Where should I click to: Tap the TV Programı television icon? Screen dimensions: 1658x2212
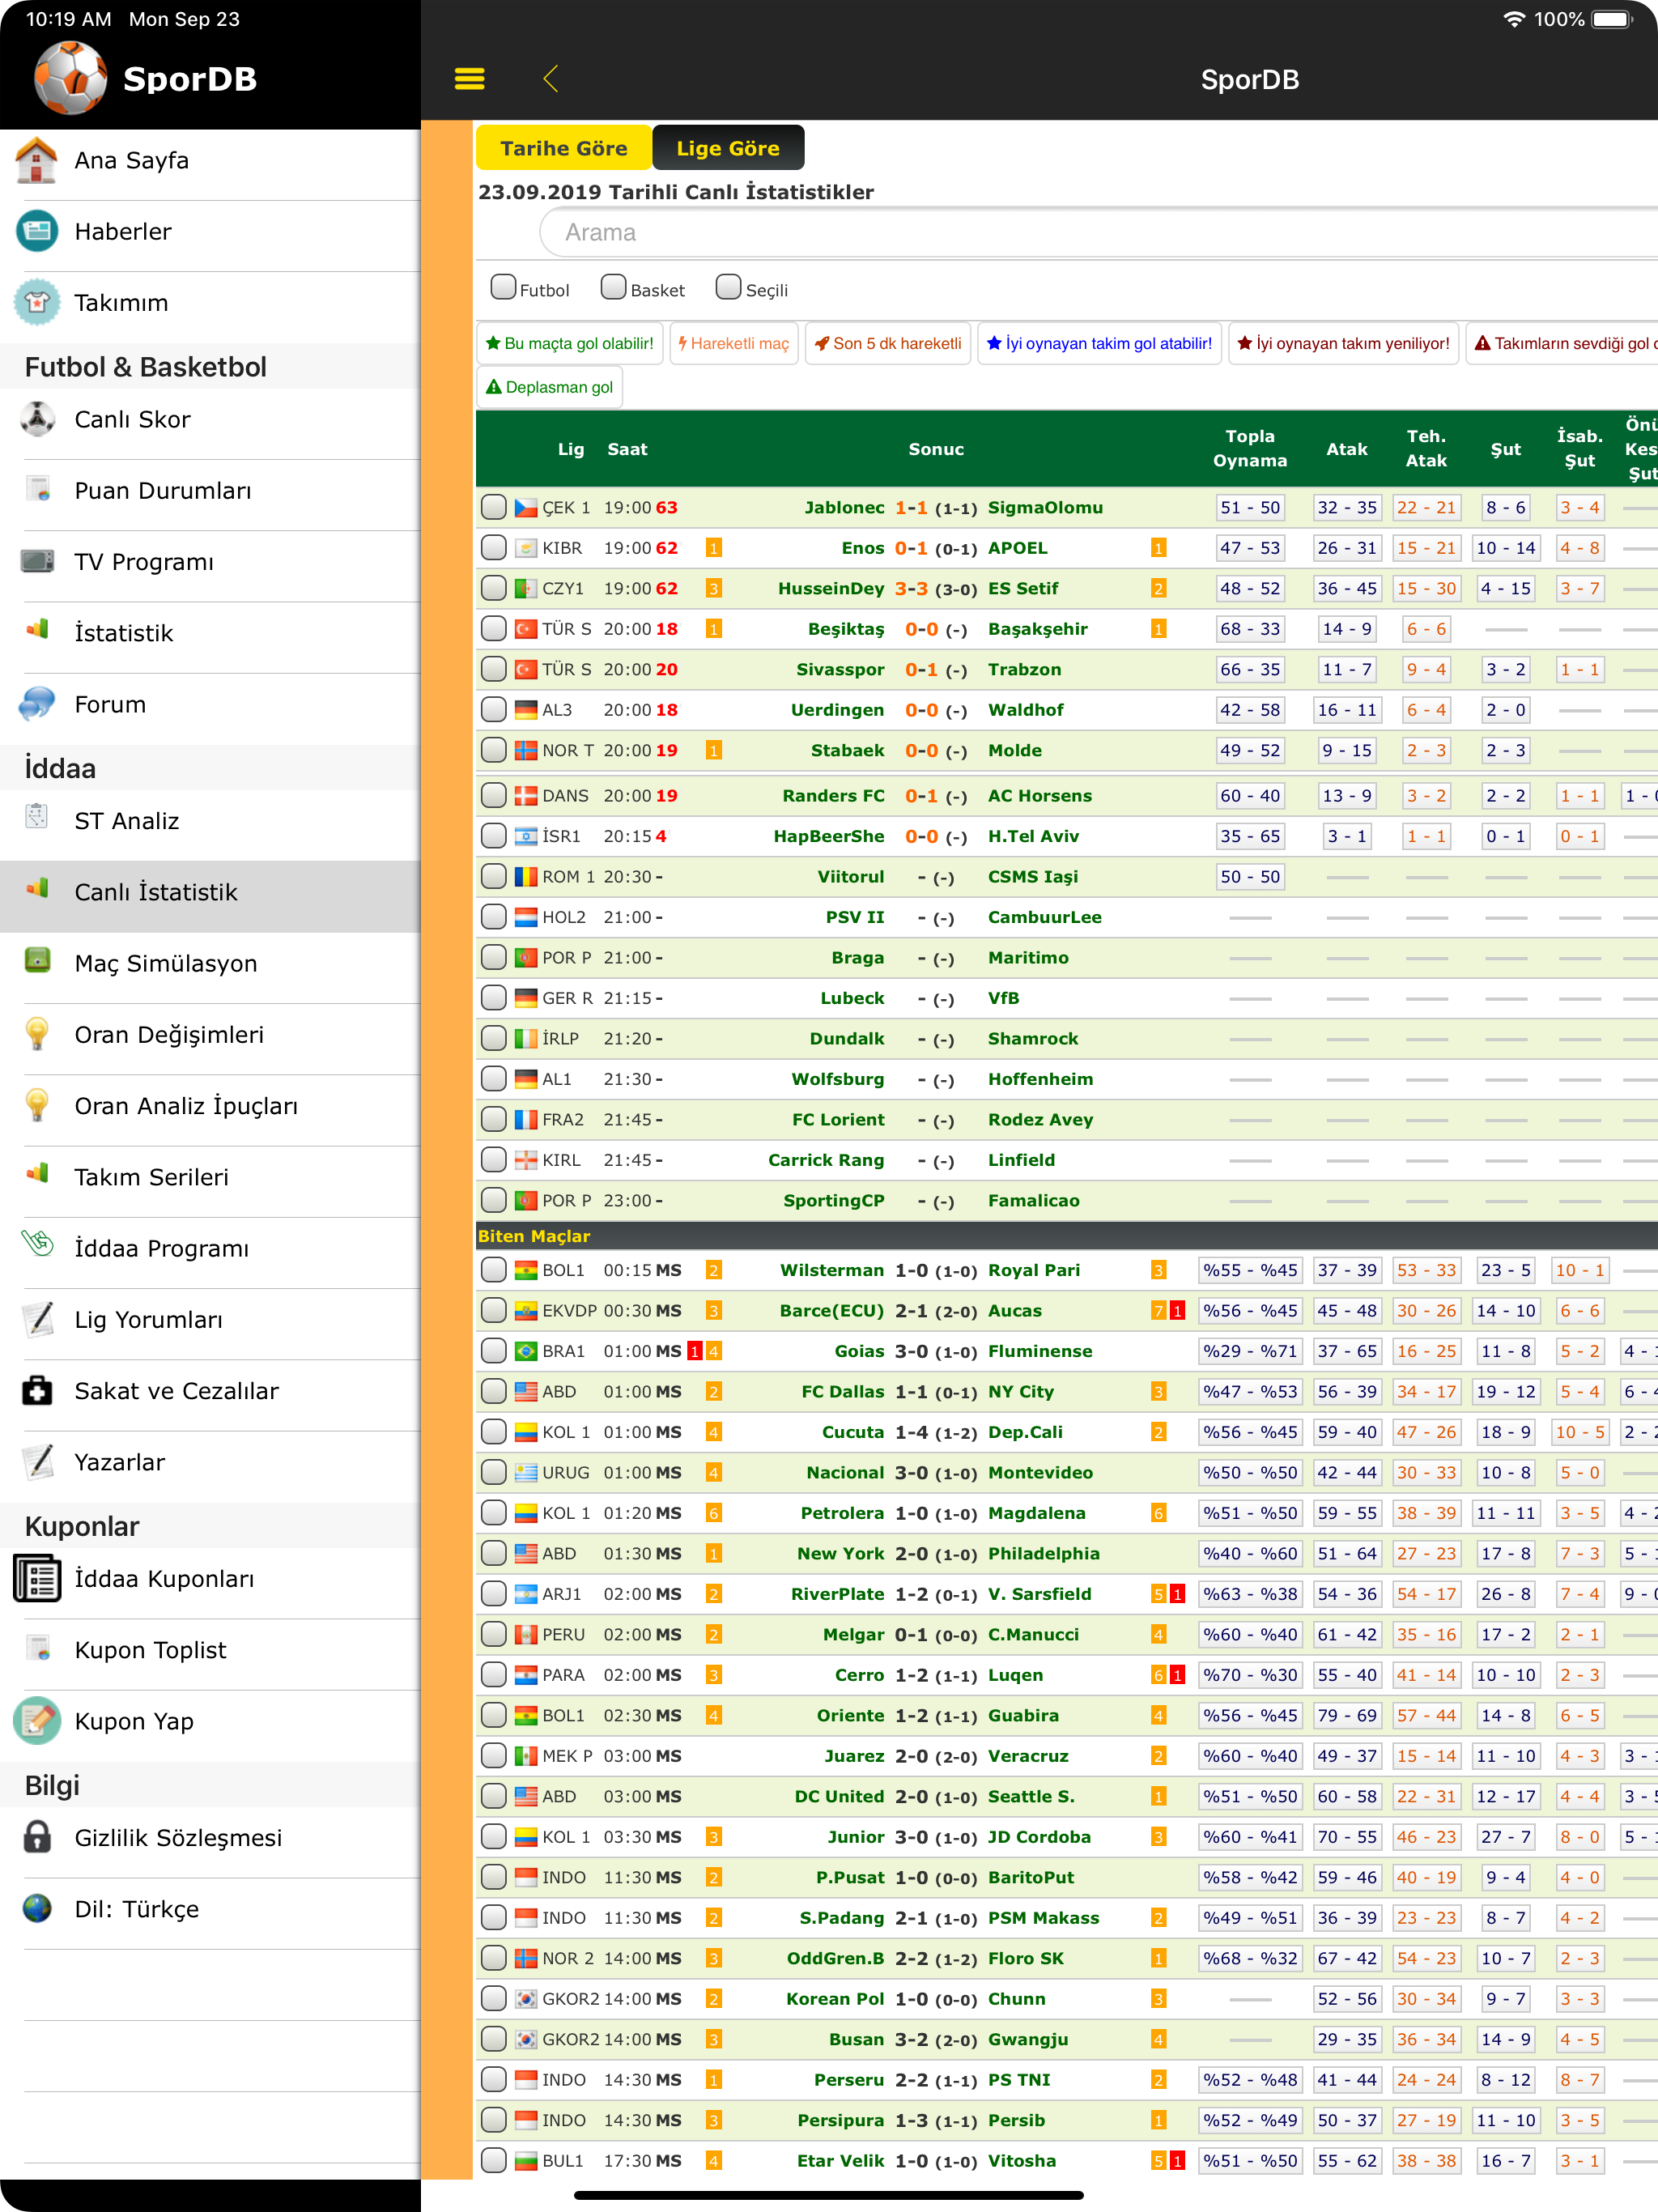pos(37,562)
